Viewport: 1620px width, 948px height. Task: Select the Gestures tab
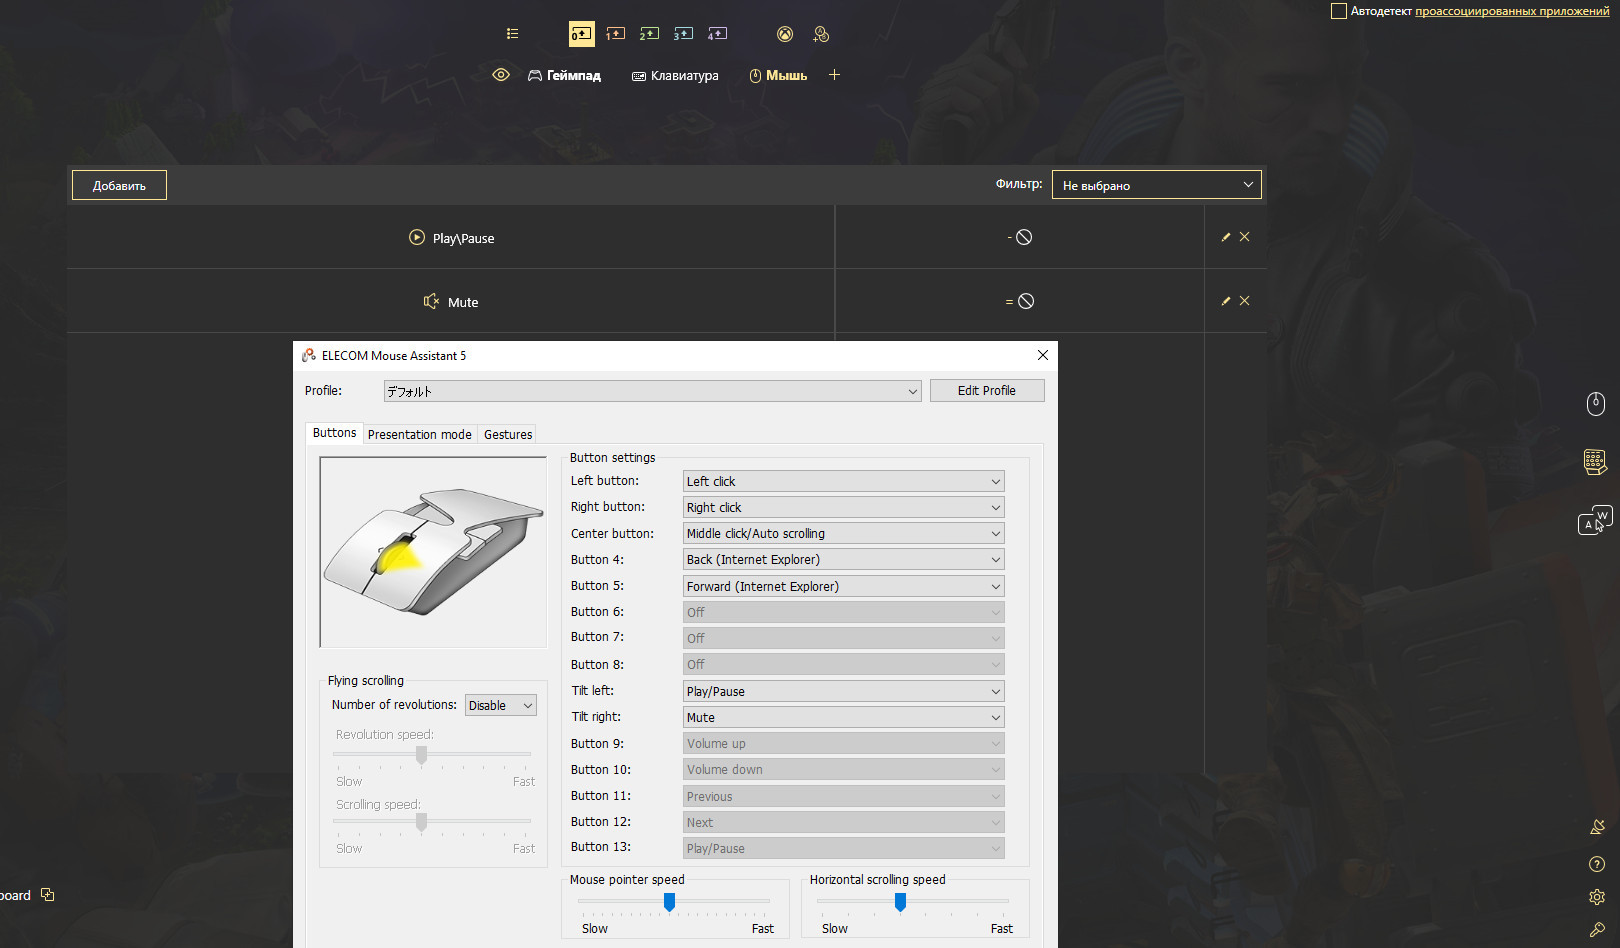point(508,434)
